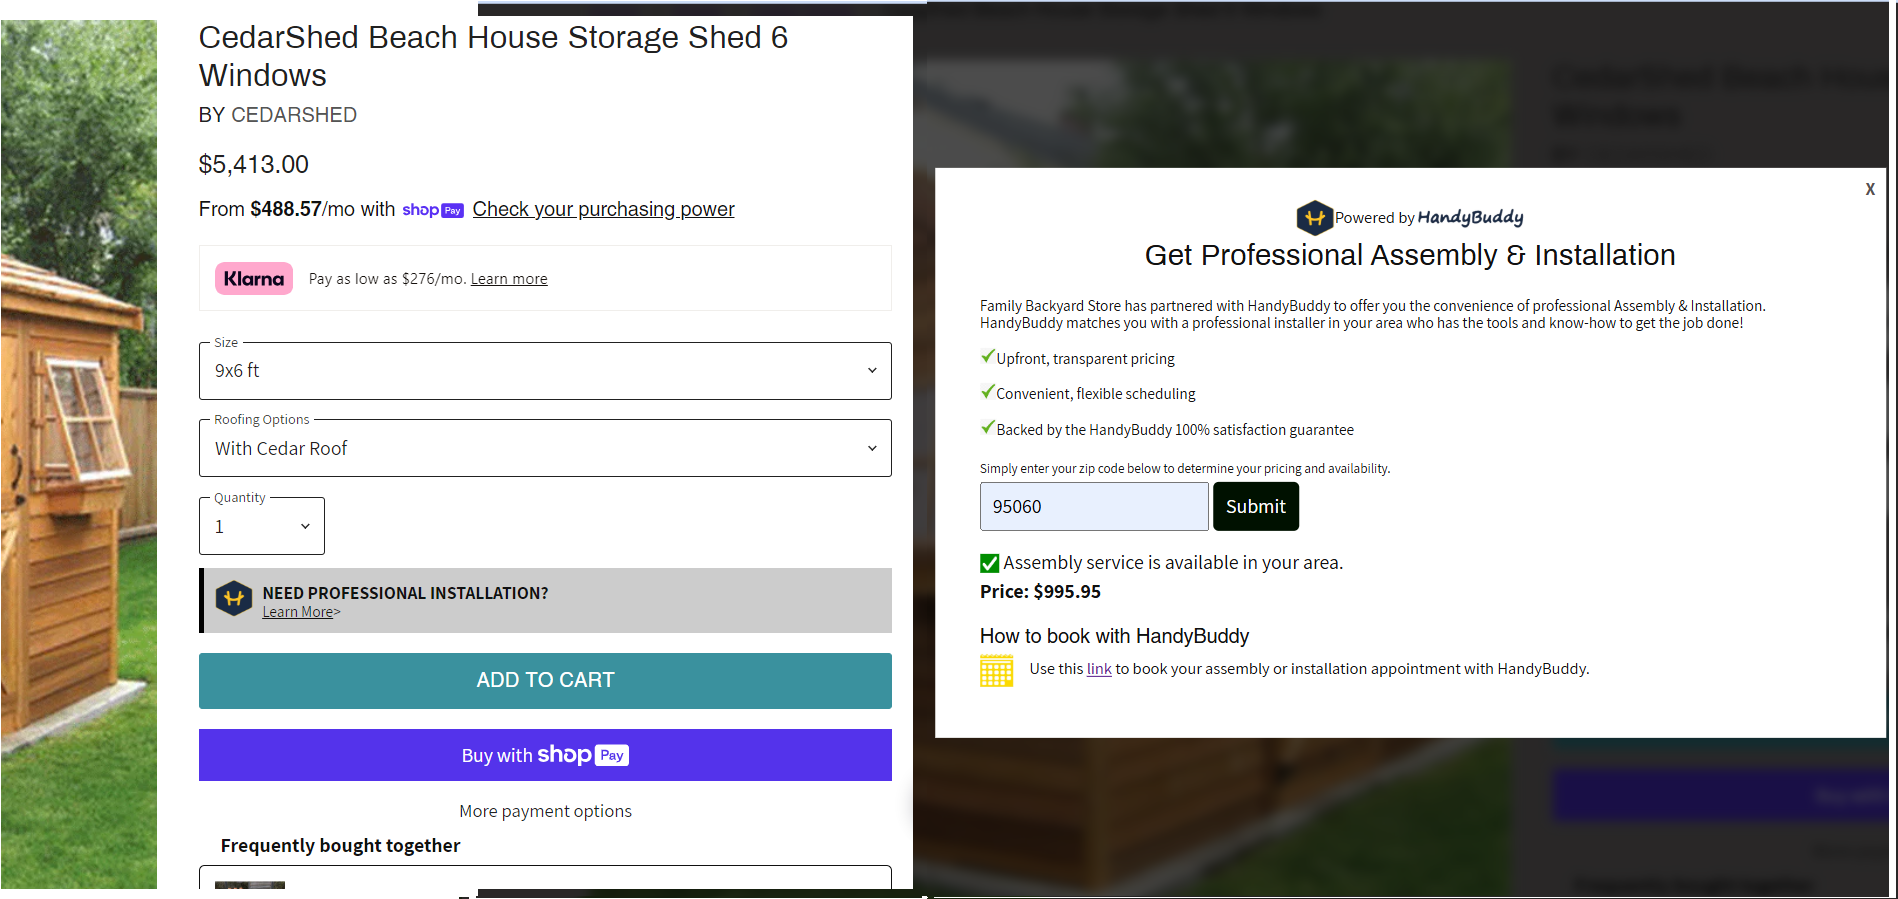
Task: Click the Shop Pay logo beside installment price
Action: pos(433,210)
